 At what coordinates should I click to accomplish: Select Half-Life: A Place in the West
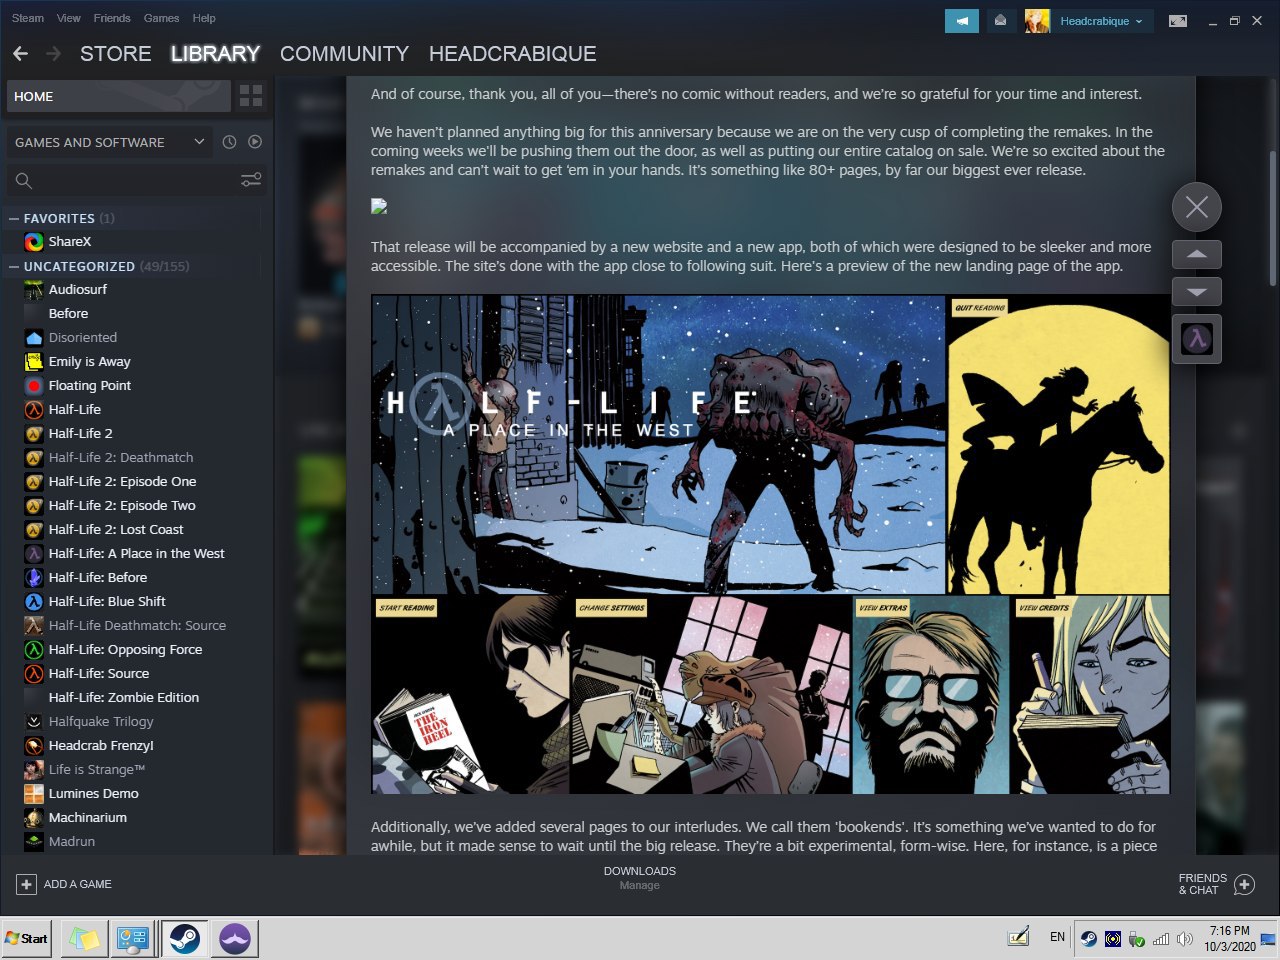coord(137,553)
